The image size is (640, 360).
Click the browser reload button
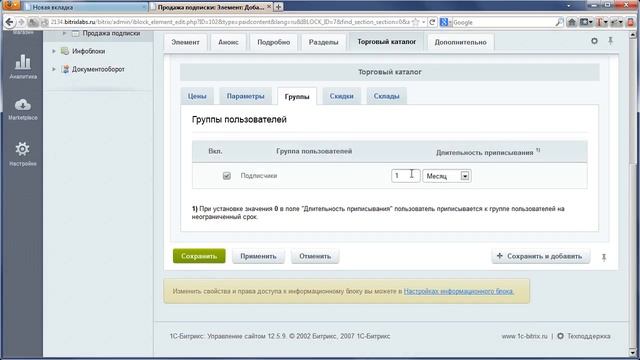coord(432,22)
